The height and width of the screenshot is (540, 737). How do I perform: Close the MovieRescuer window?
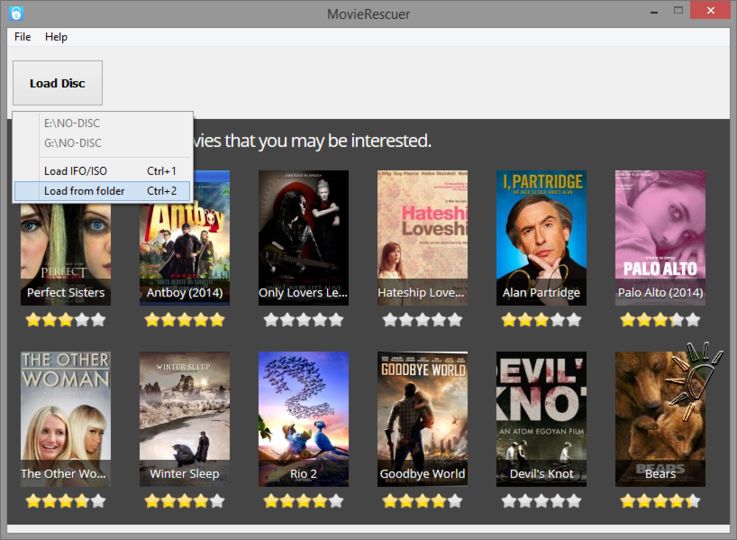[x=711, y=10]
